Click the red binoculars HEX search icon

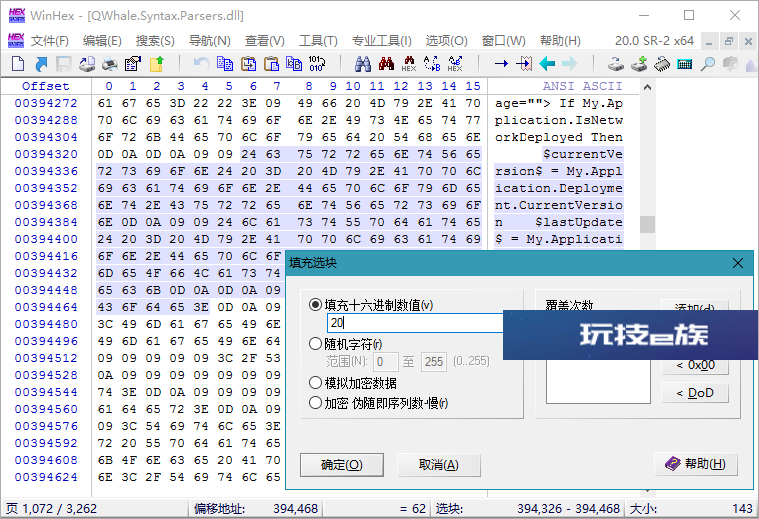(409, 63)
